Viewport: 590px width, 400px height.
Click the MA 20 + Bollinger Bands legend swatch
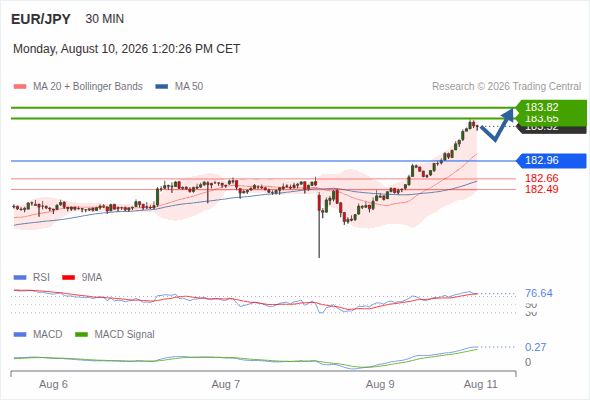[x=20, y=87]
